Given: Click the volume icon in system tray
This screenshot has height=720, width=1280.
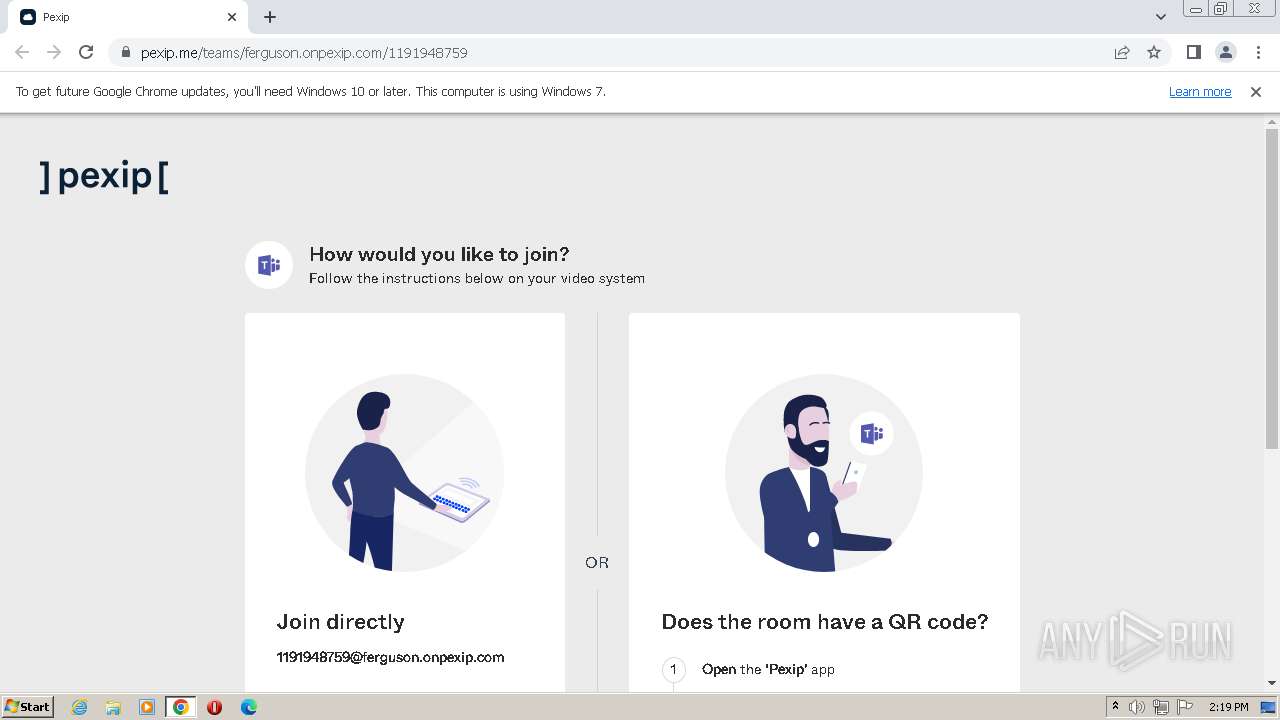Looking at the screenshot, I should coord(1137,707).
